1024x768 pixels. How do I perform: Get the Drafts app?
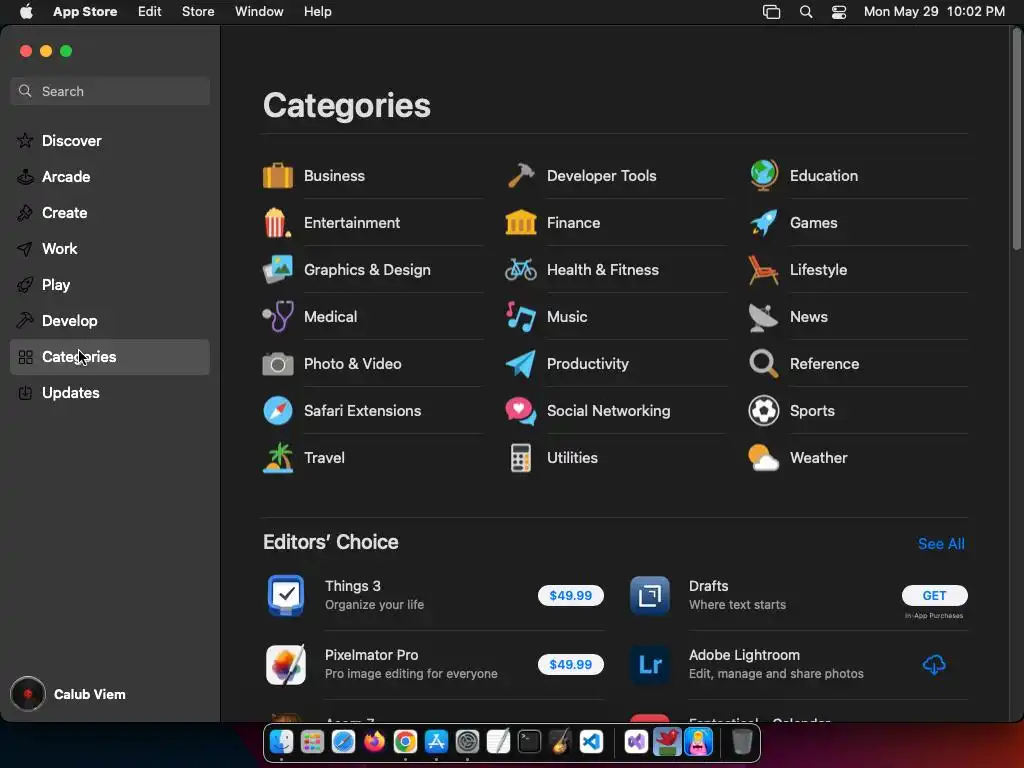935,596
